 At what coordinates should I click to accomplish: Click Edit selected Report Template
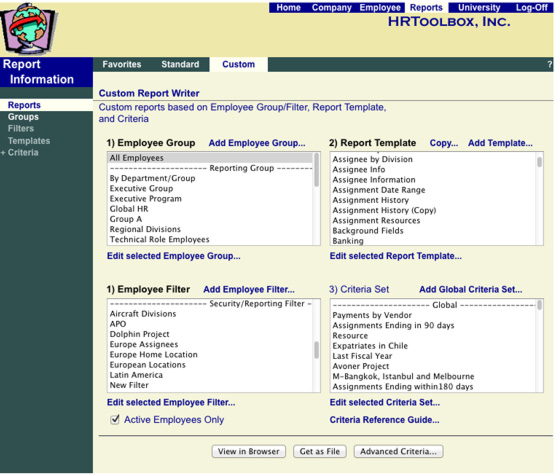[395, 256]
